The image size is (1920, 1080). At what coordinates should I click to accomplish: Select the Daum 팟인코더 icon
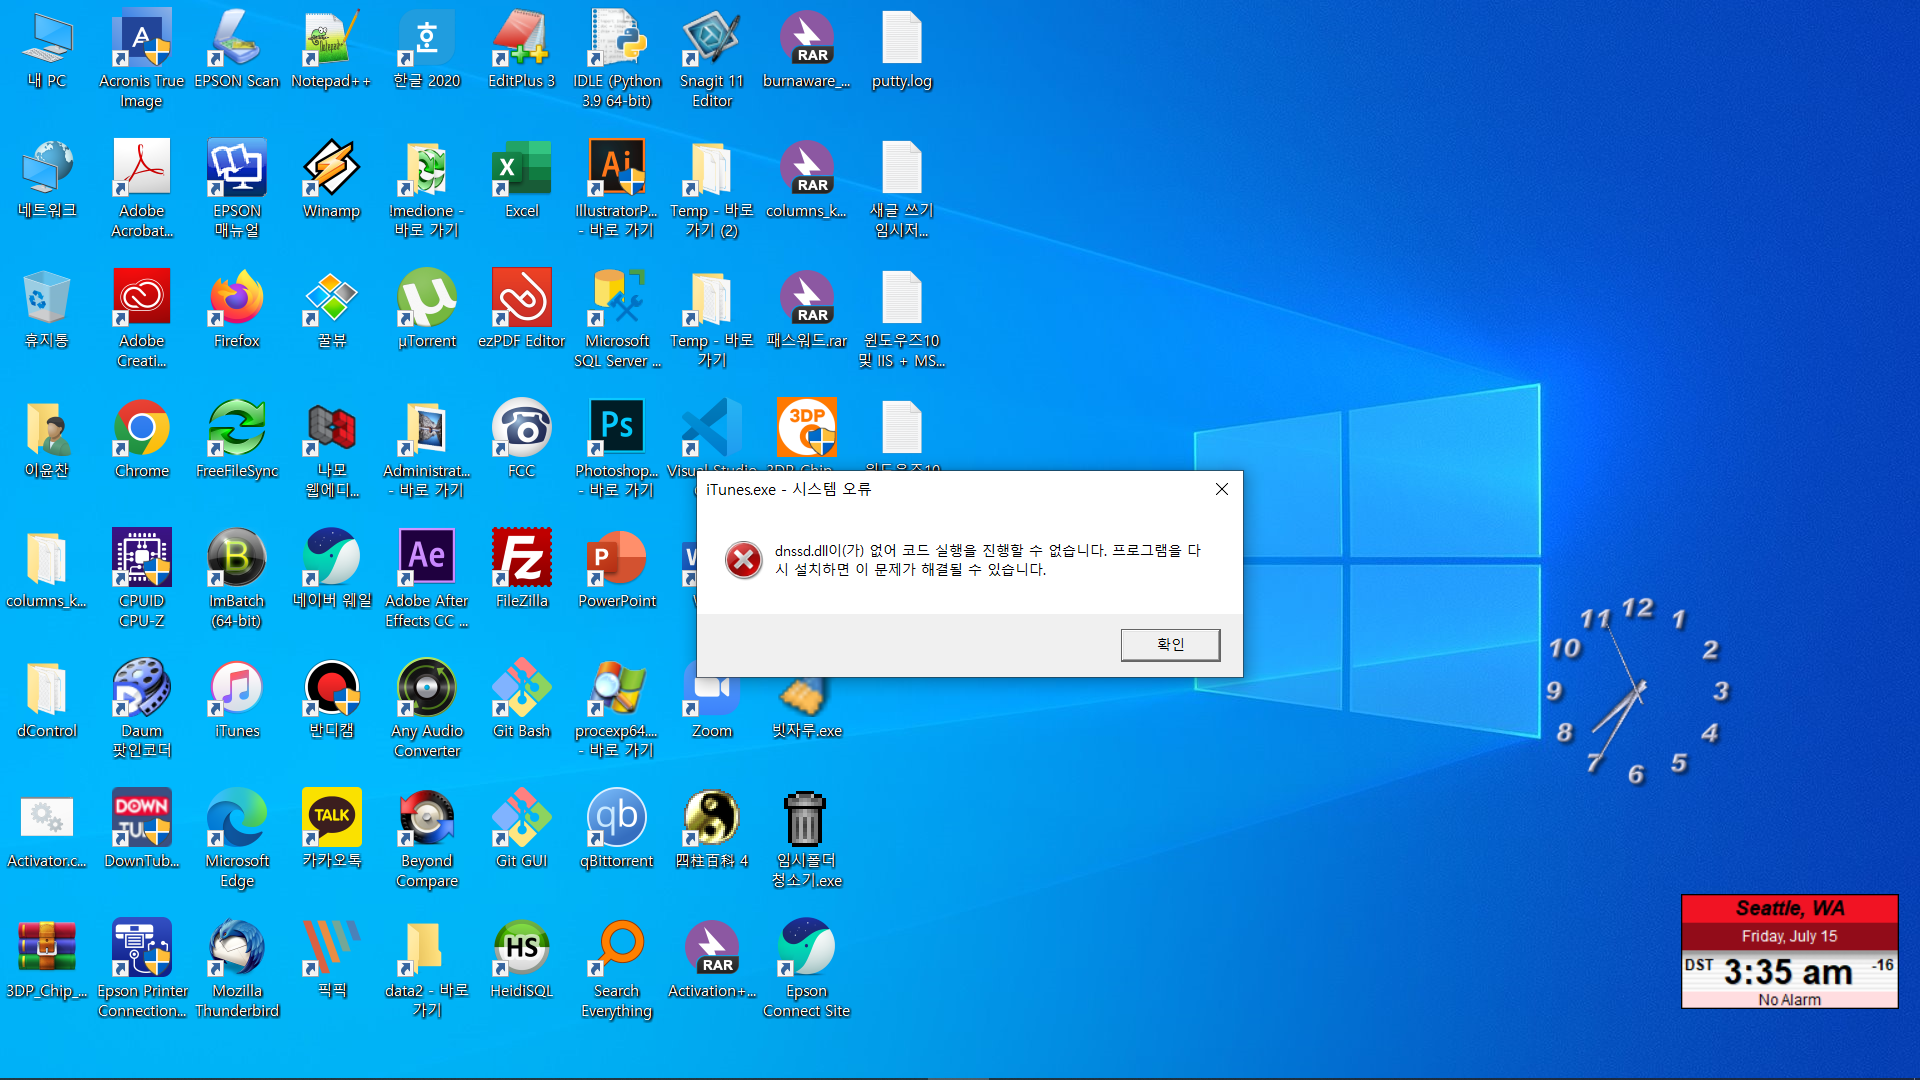[x=141, y=710]
